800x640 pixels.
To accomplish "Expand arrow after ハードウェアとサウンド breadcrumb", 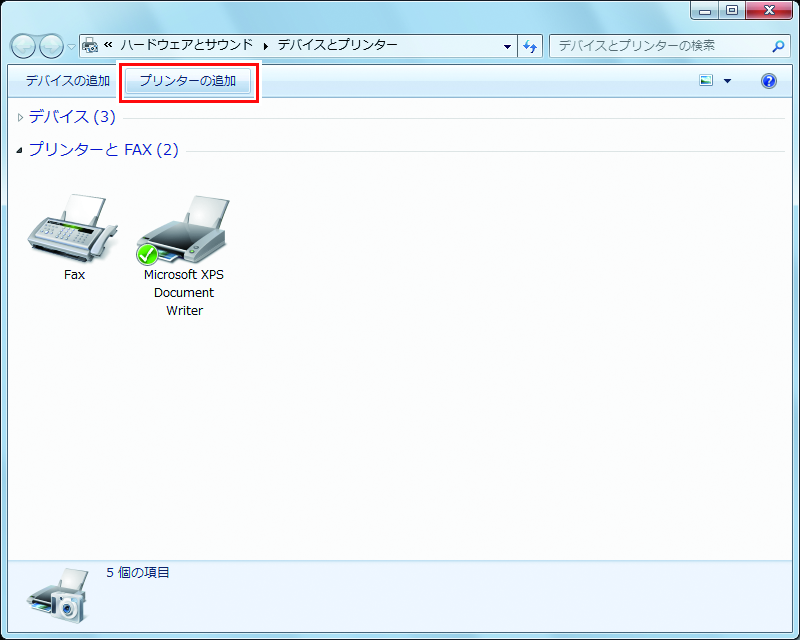I will click(x=266, y=46).
